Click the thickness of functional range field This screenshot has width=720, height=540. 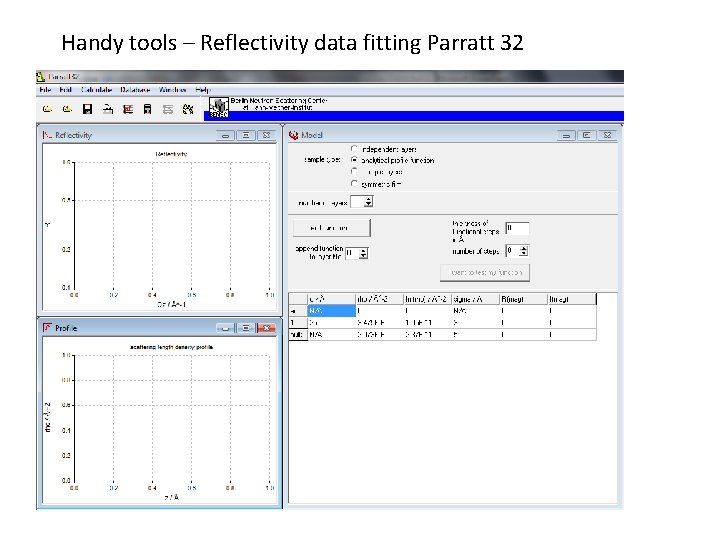click(x=517, y=228)
